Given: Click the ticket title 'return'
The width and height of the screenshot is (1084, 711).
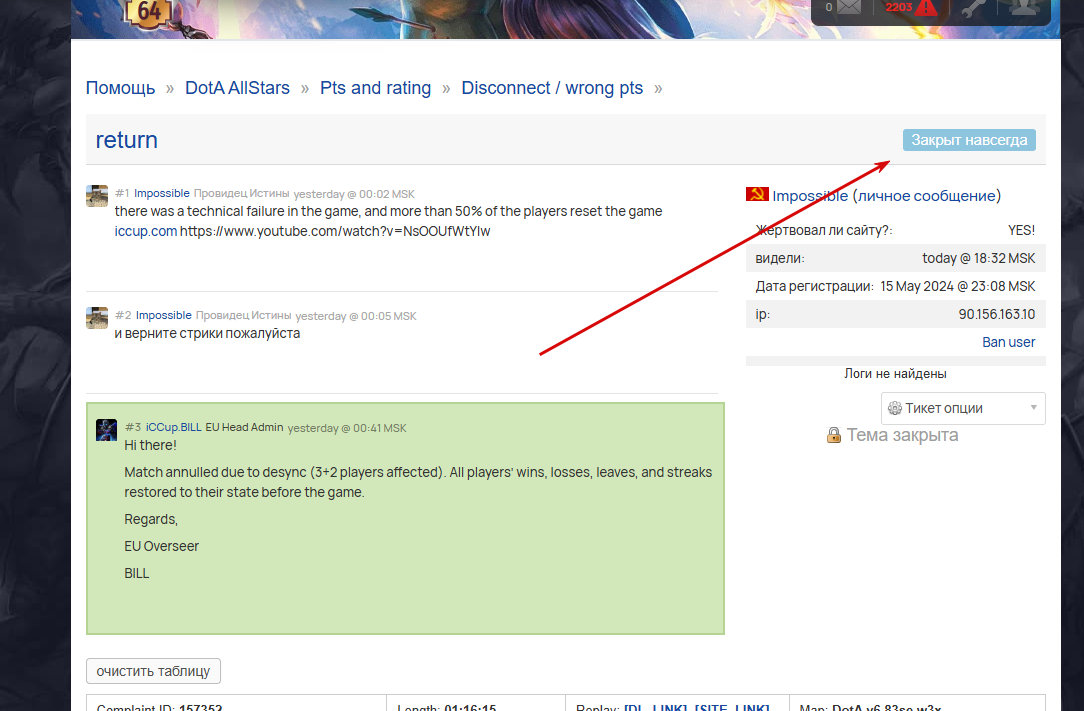Looking at the screenshot, I should 127,140.
